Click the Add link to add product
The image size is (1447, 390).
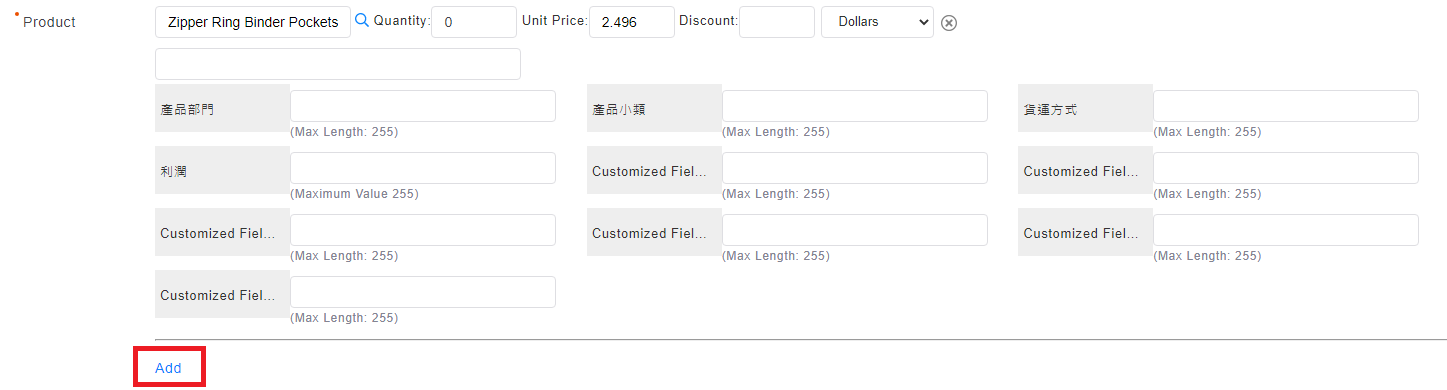[x=168, y=368]
